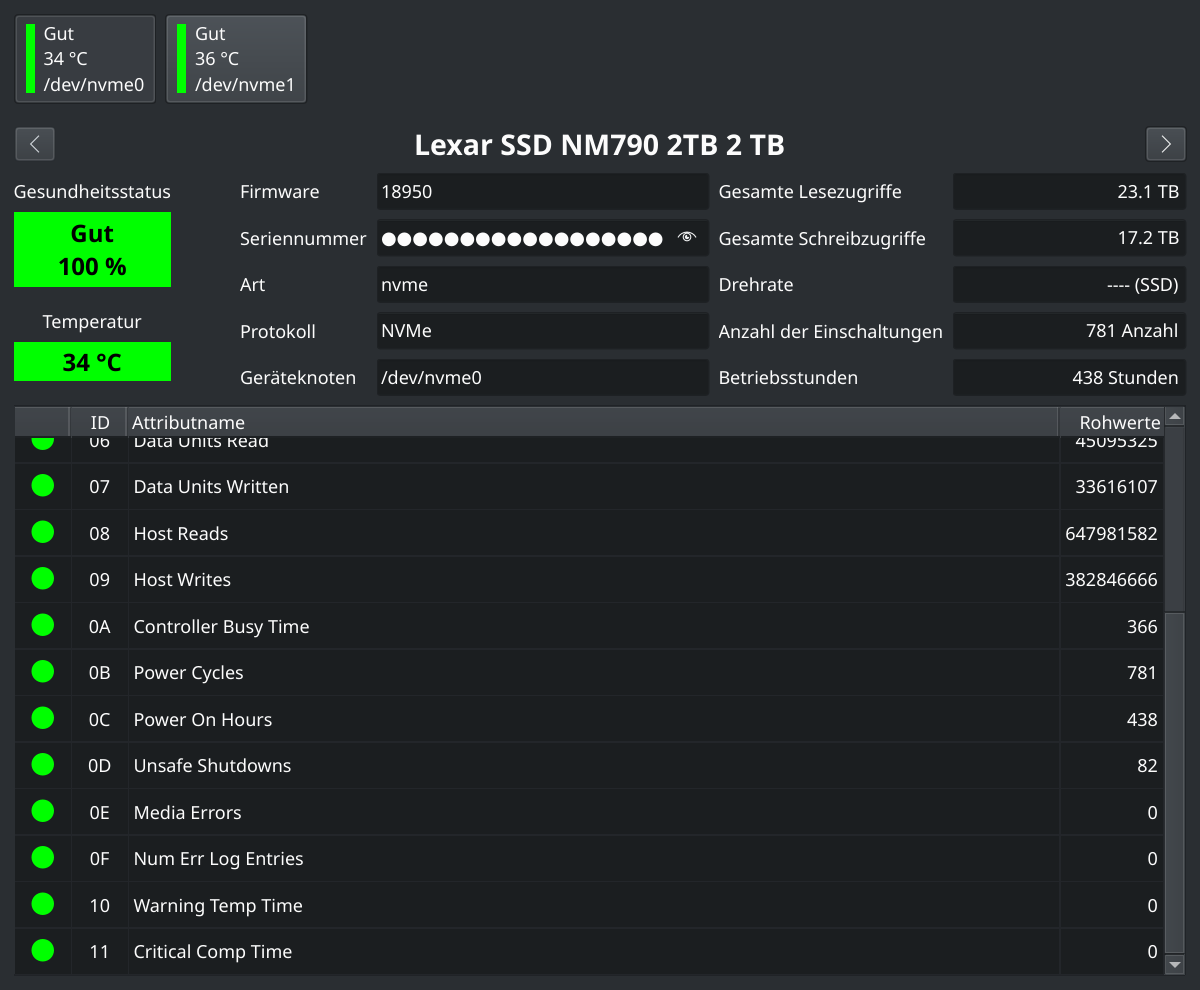Click the Lexar SSD NM790 2TB title
1200x990 pixels.
[599, 145]
